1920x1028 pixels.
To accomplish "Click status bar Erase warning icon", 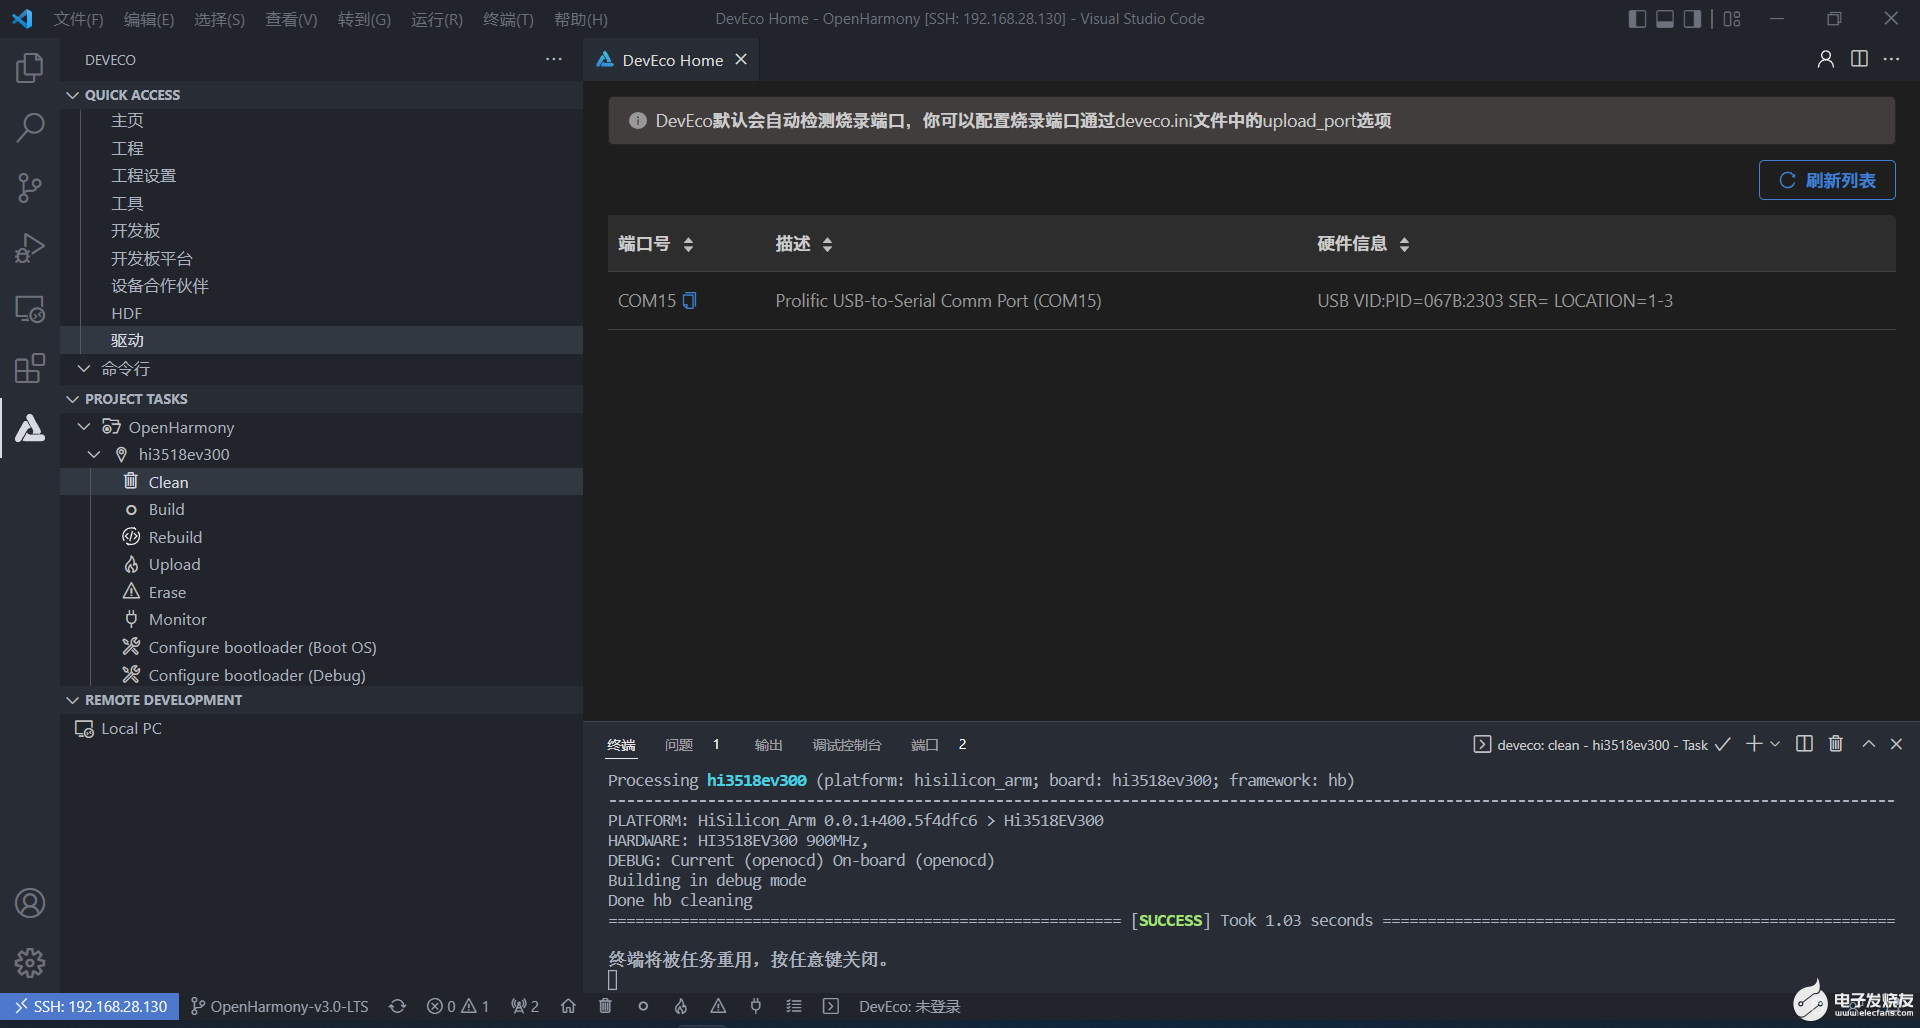I will tap(718, 1006).
